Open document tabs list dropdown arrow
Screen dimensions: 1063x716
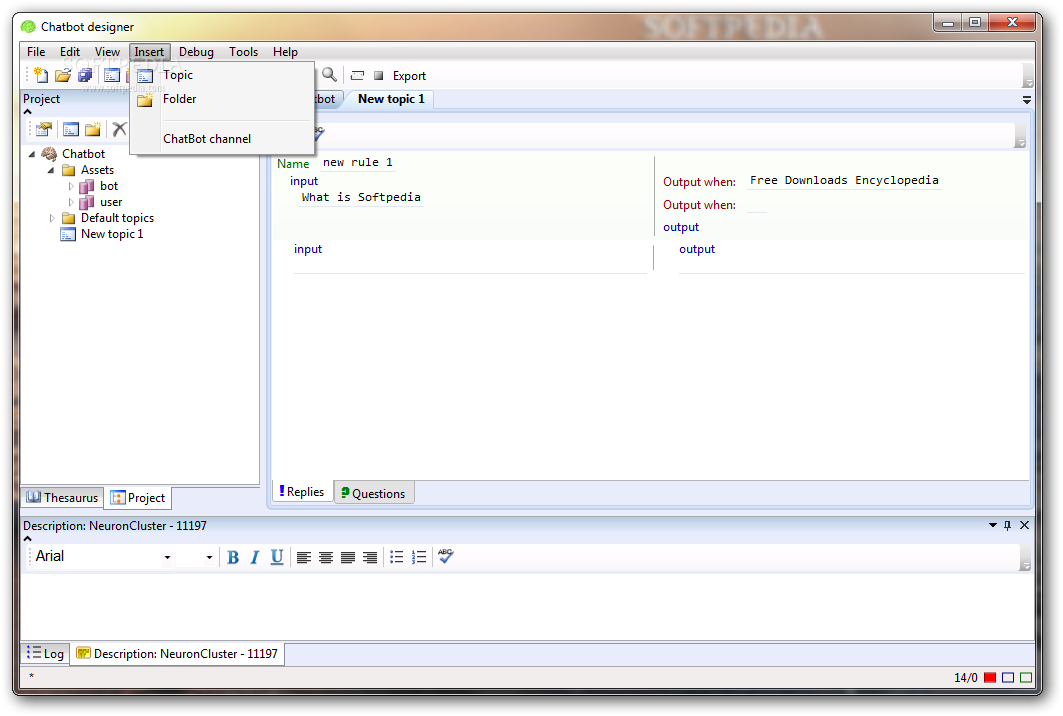pos(1027,100)
